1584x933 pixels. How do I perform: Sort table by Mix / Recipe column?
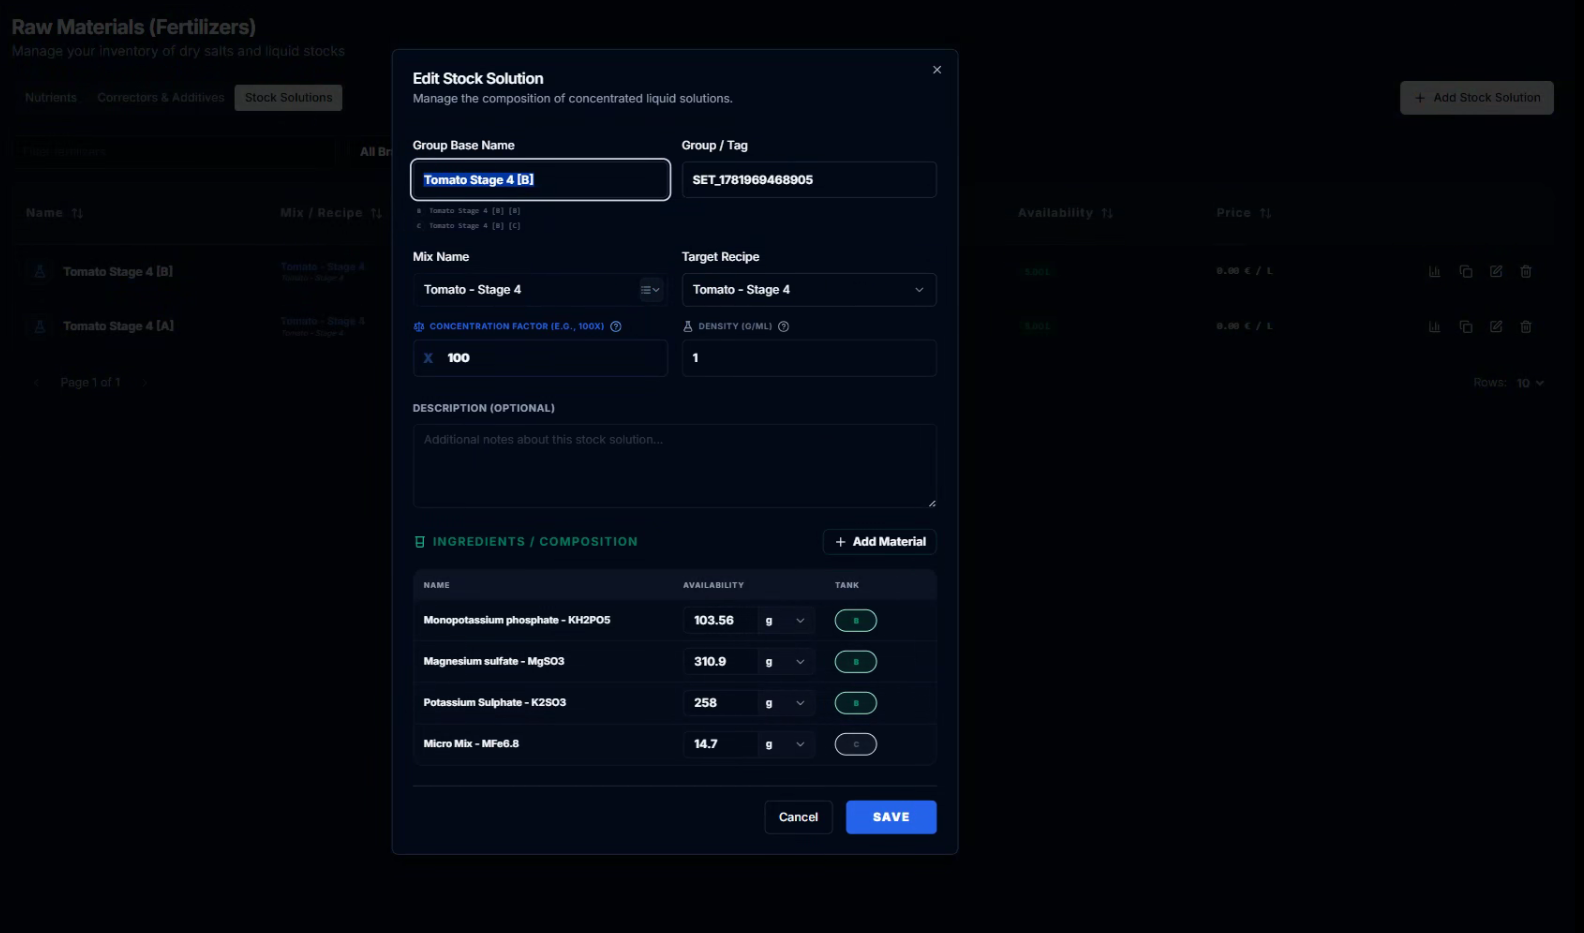coord(331,213)
